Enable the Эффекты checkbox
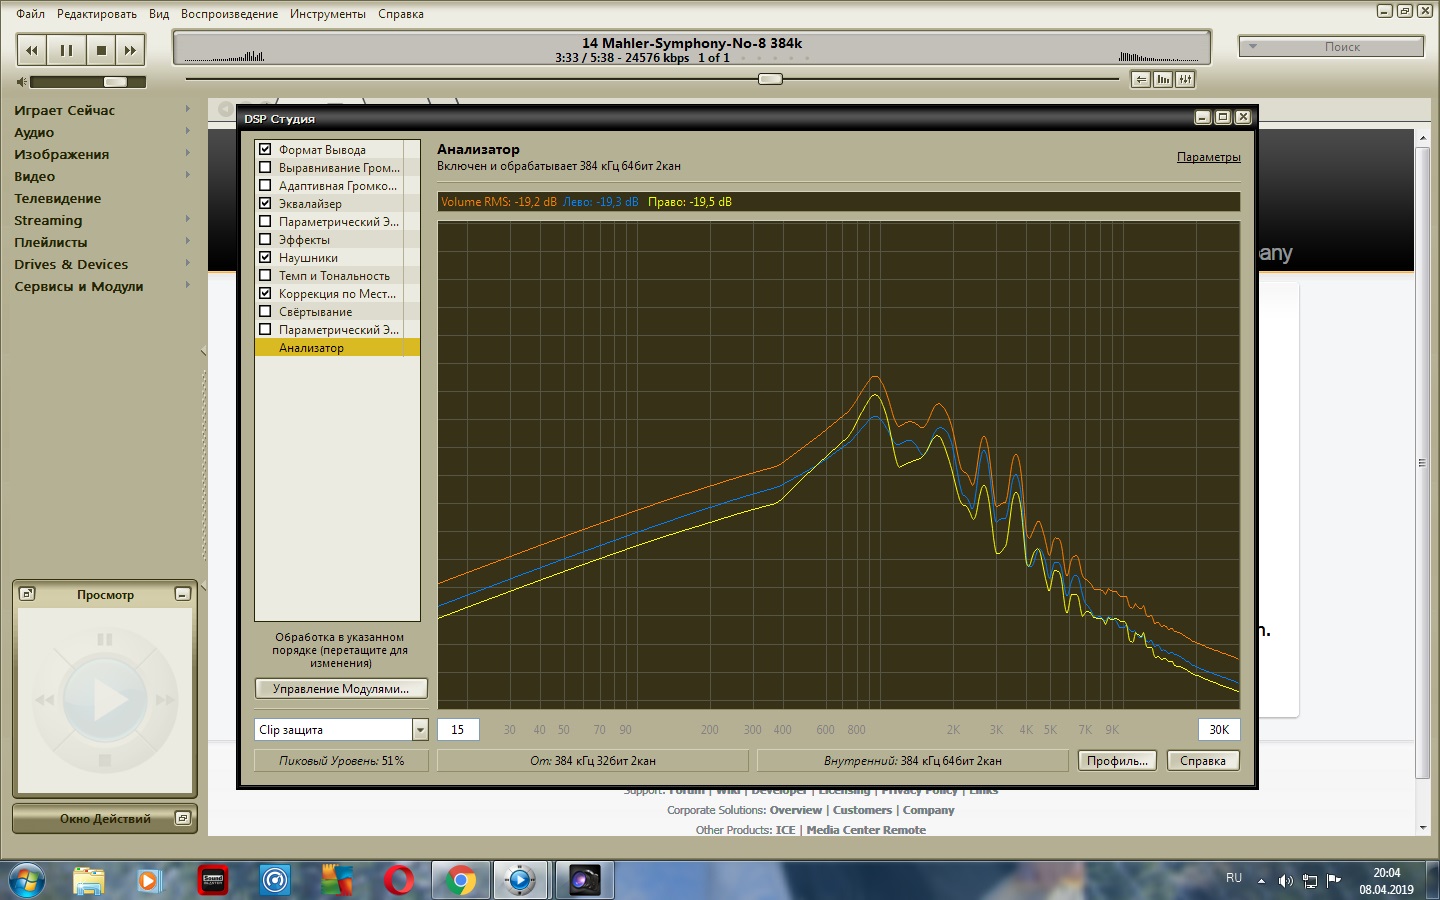Viewport: 1440px width, 900px height. click(x=265, y=240)
